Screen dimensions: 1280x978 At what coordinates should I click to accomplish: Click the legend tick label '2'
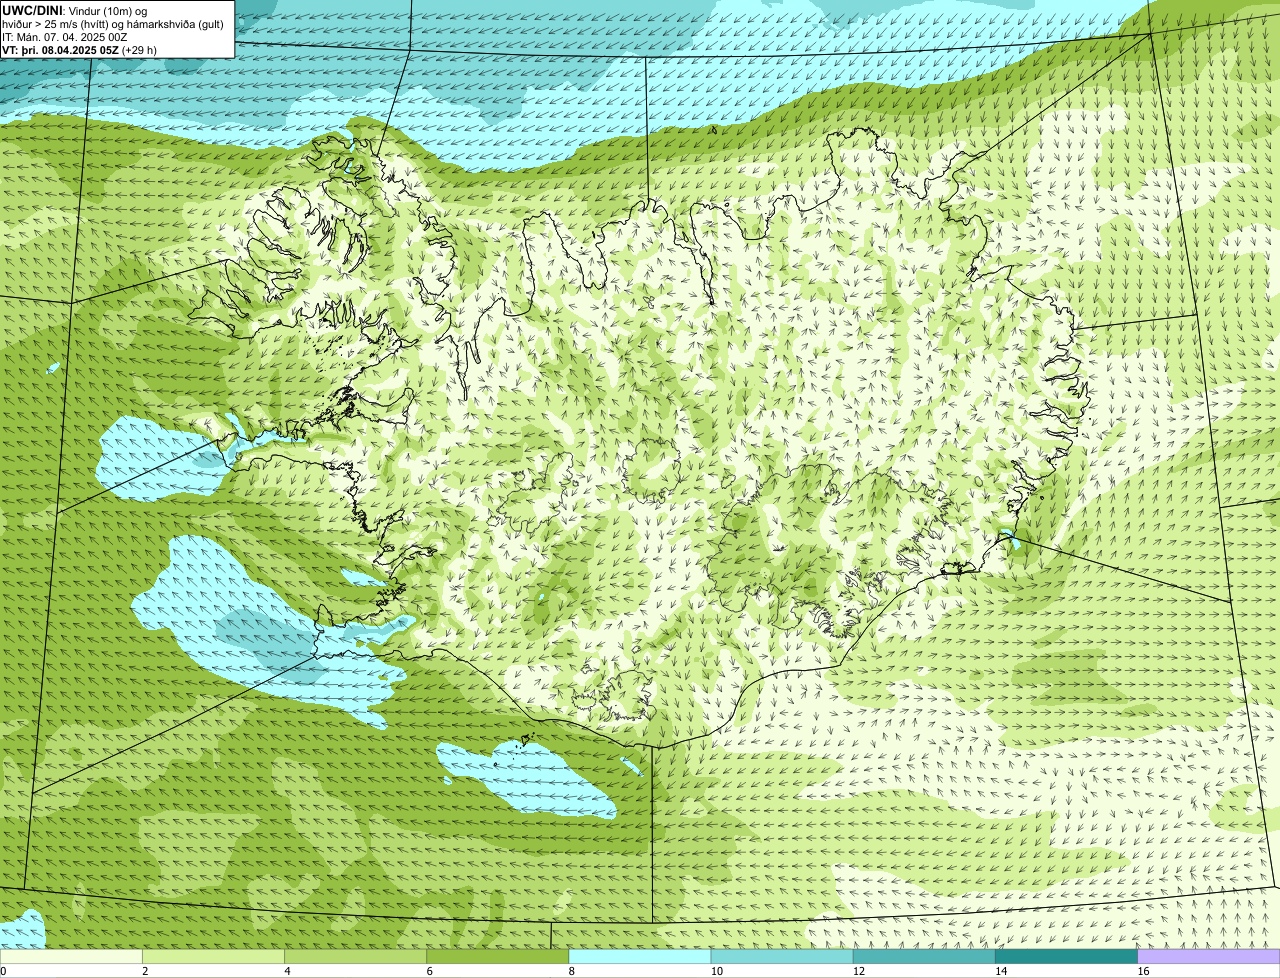[x=145, y=971]
